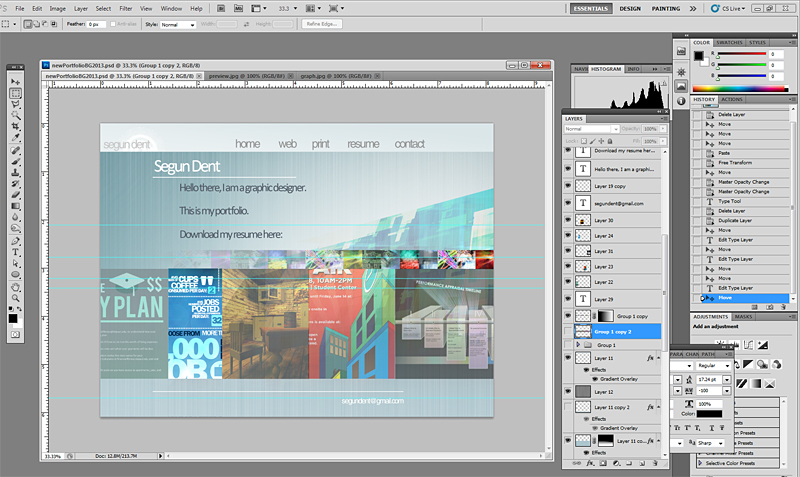Hide the segundent@gmail.com text layer
Image resolution: width=800 pixels, height=477 pixels.
click(x=568, y=203)
